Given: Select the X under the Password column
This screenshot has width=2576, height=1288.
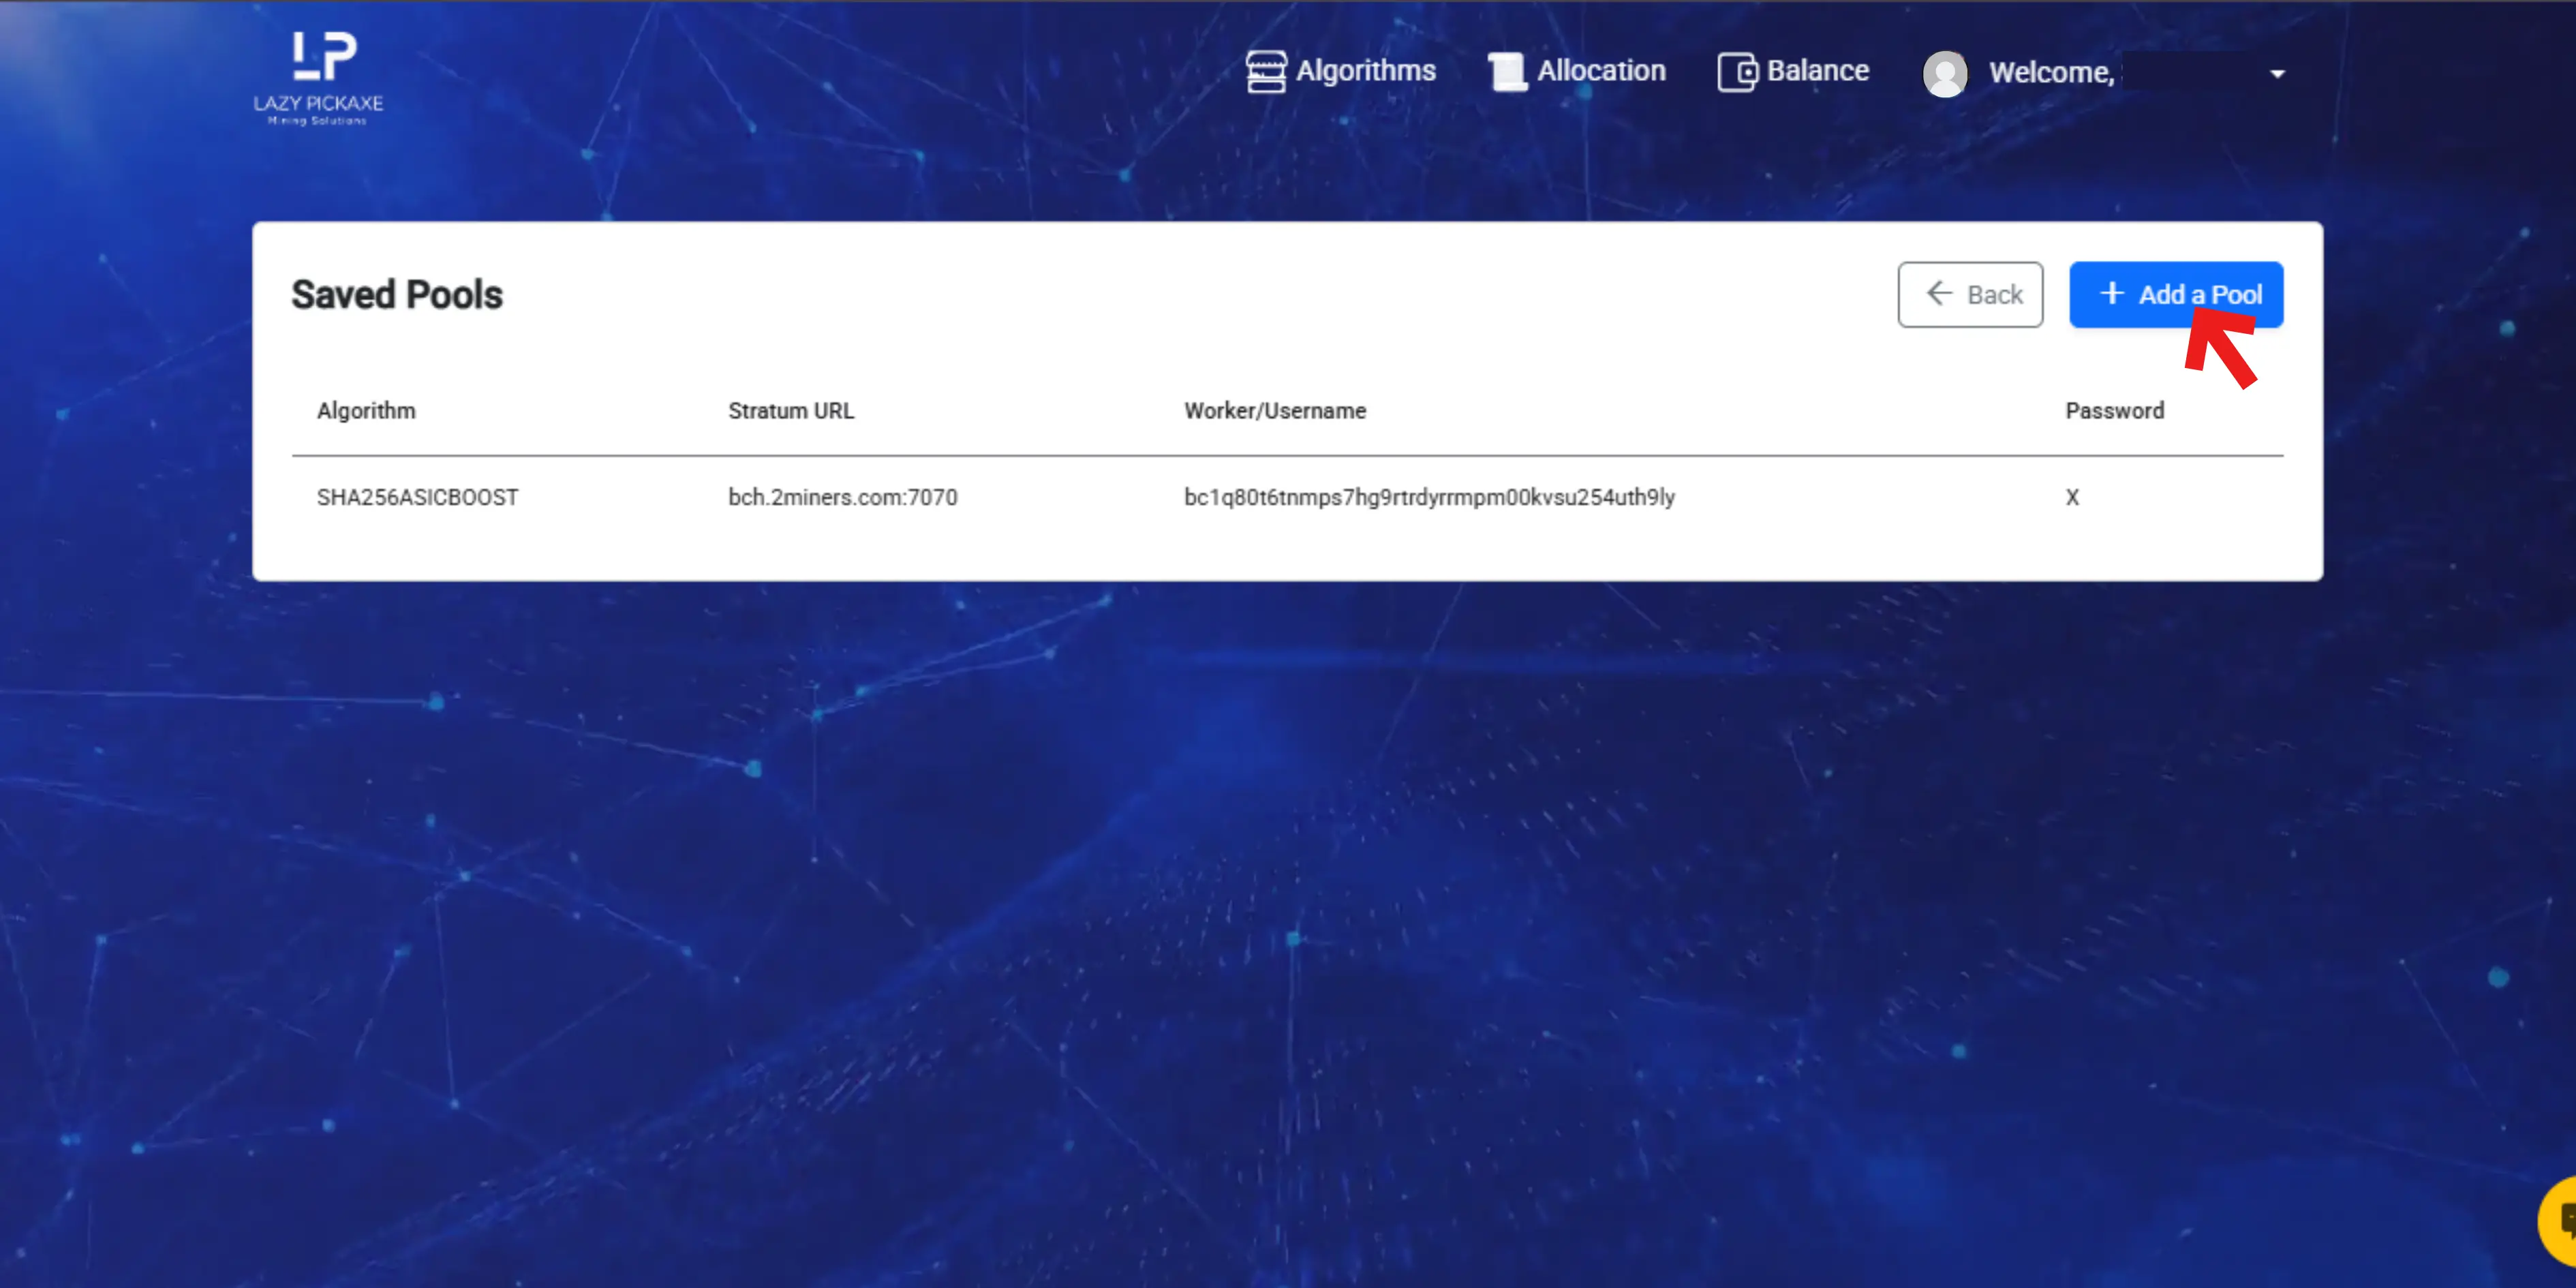Looking at the screenshot, I should point(2072,497).
